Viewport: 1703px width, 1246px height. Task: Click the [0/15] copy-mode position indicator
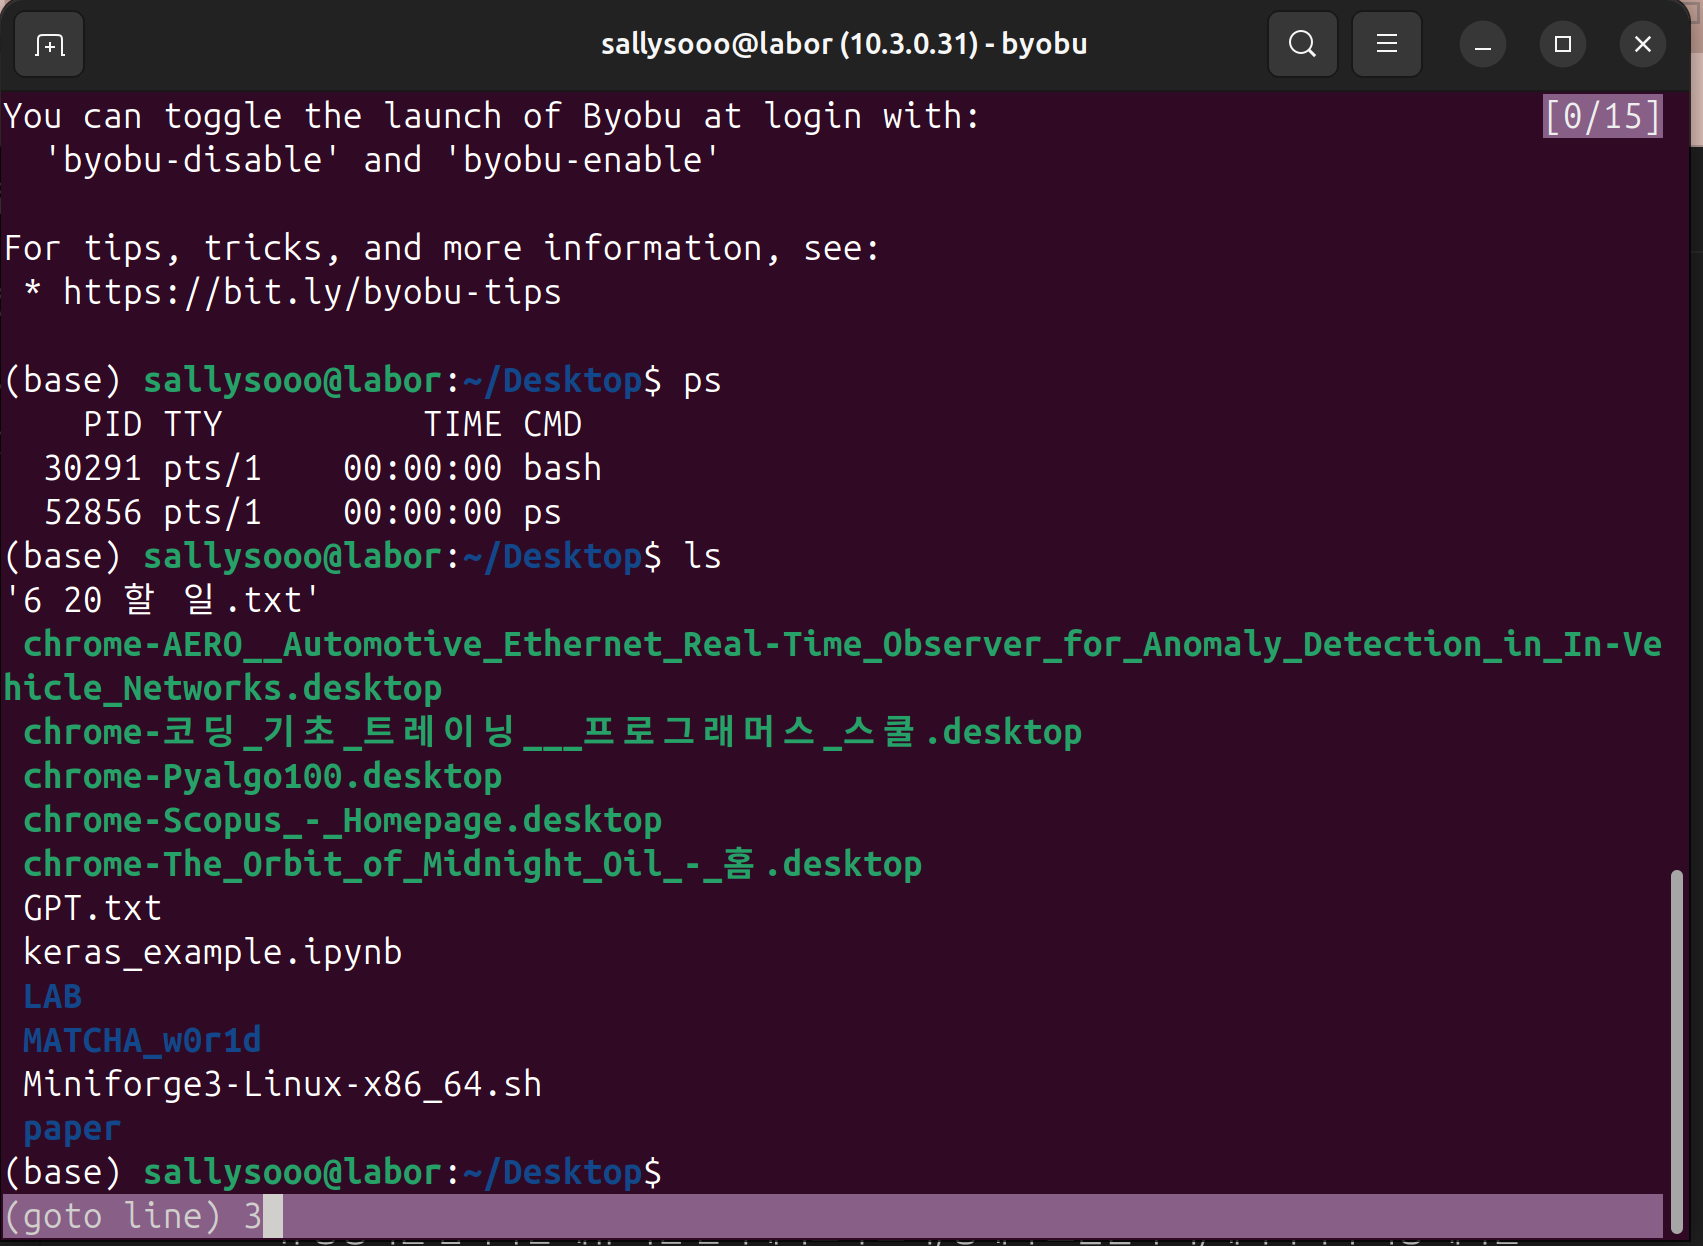[x=1602, y=116]
